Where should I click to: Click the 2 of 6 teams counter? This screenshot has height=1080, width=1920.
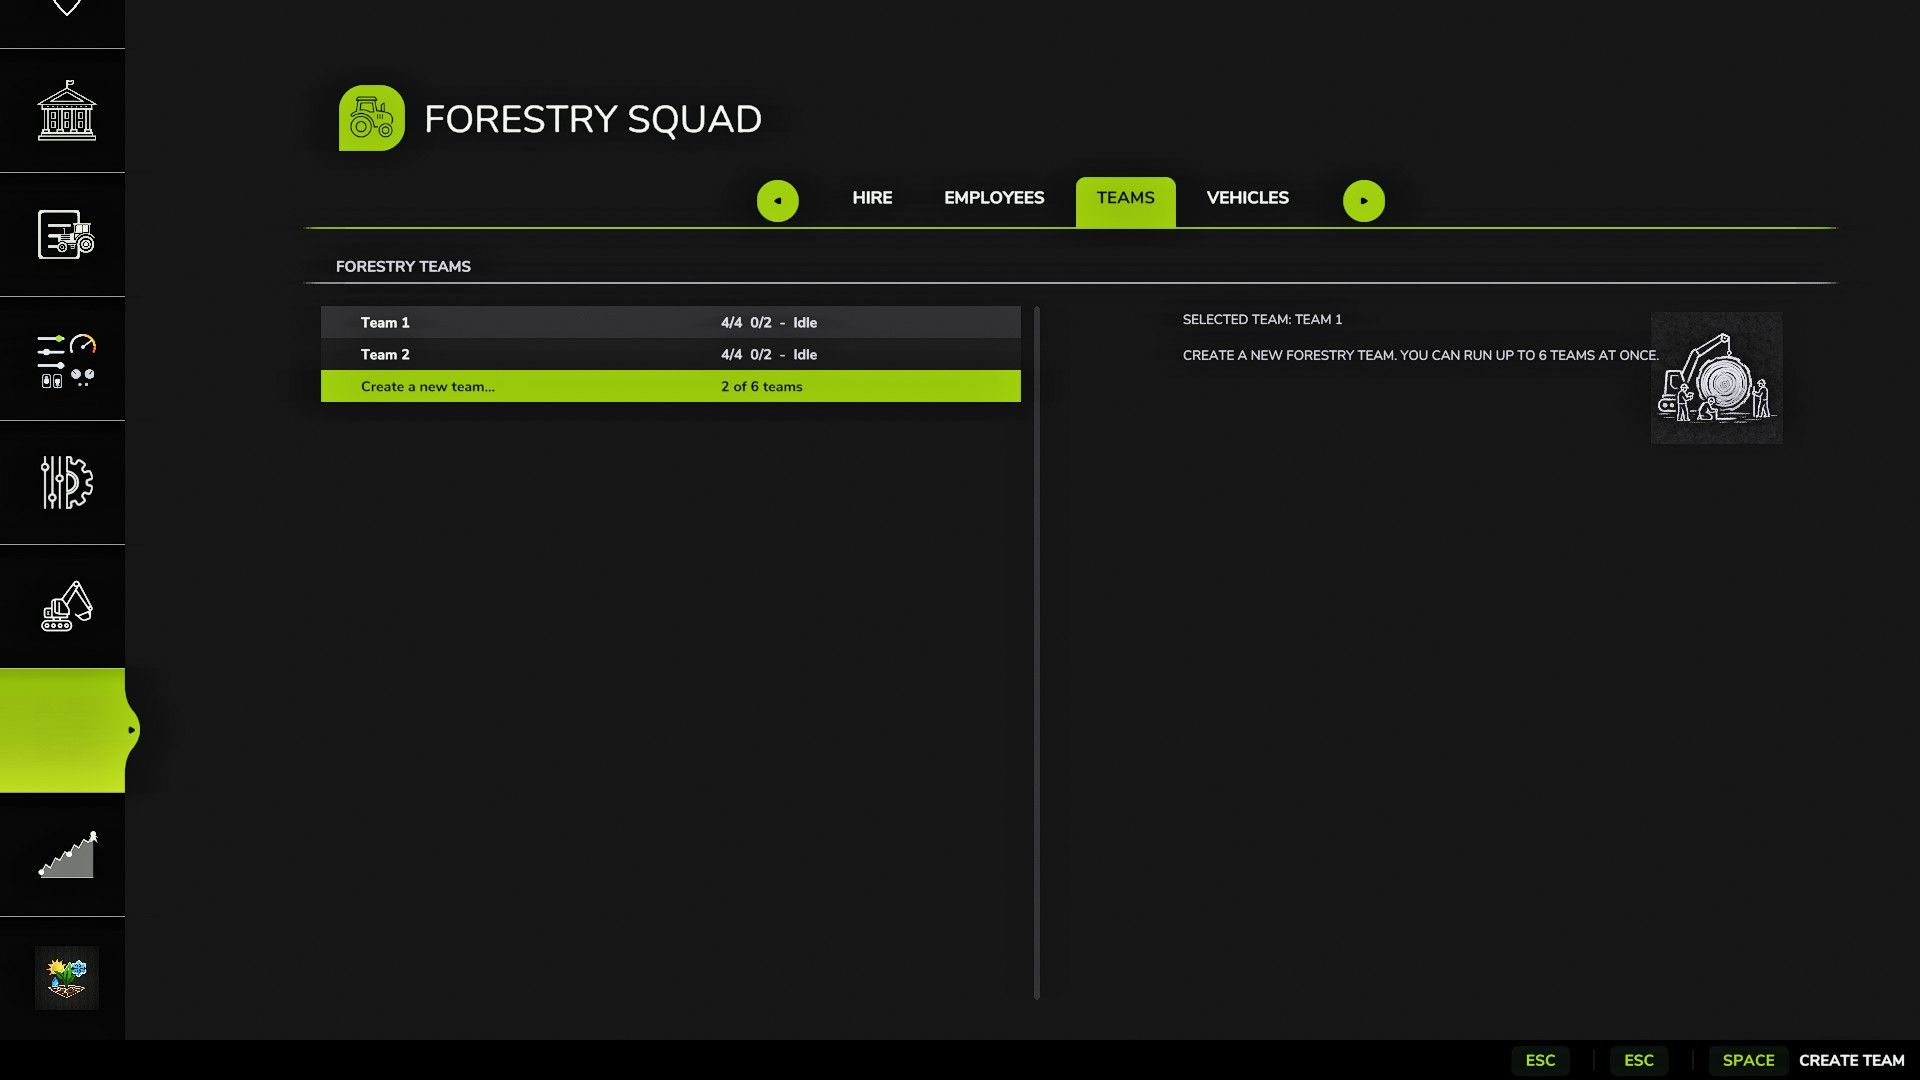click(762, 387)
